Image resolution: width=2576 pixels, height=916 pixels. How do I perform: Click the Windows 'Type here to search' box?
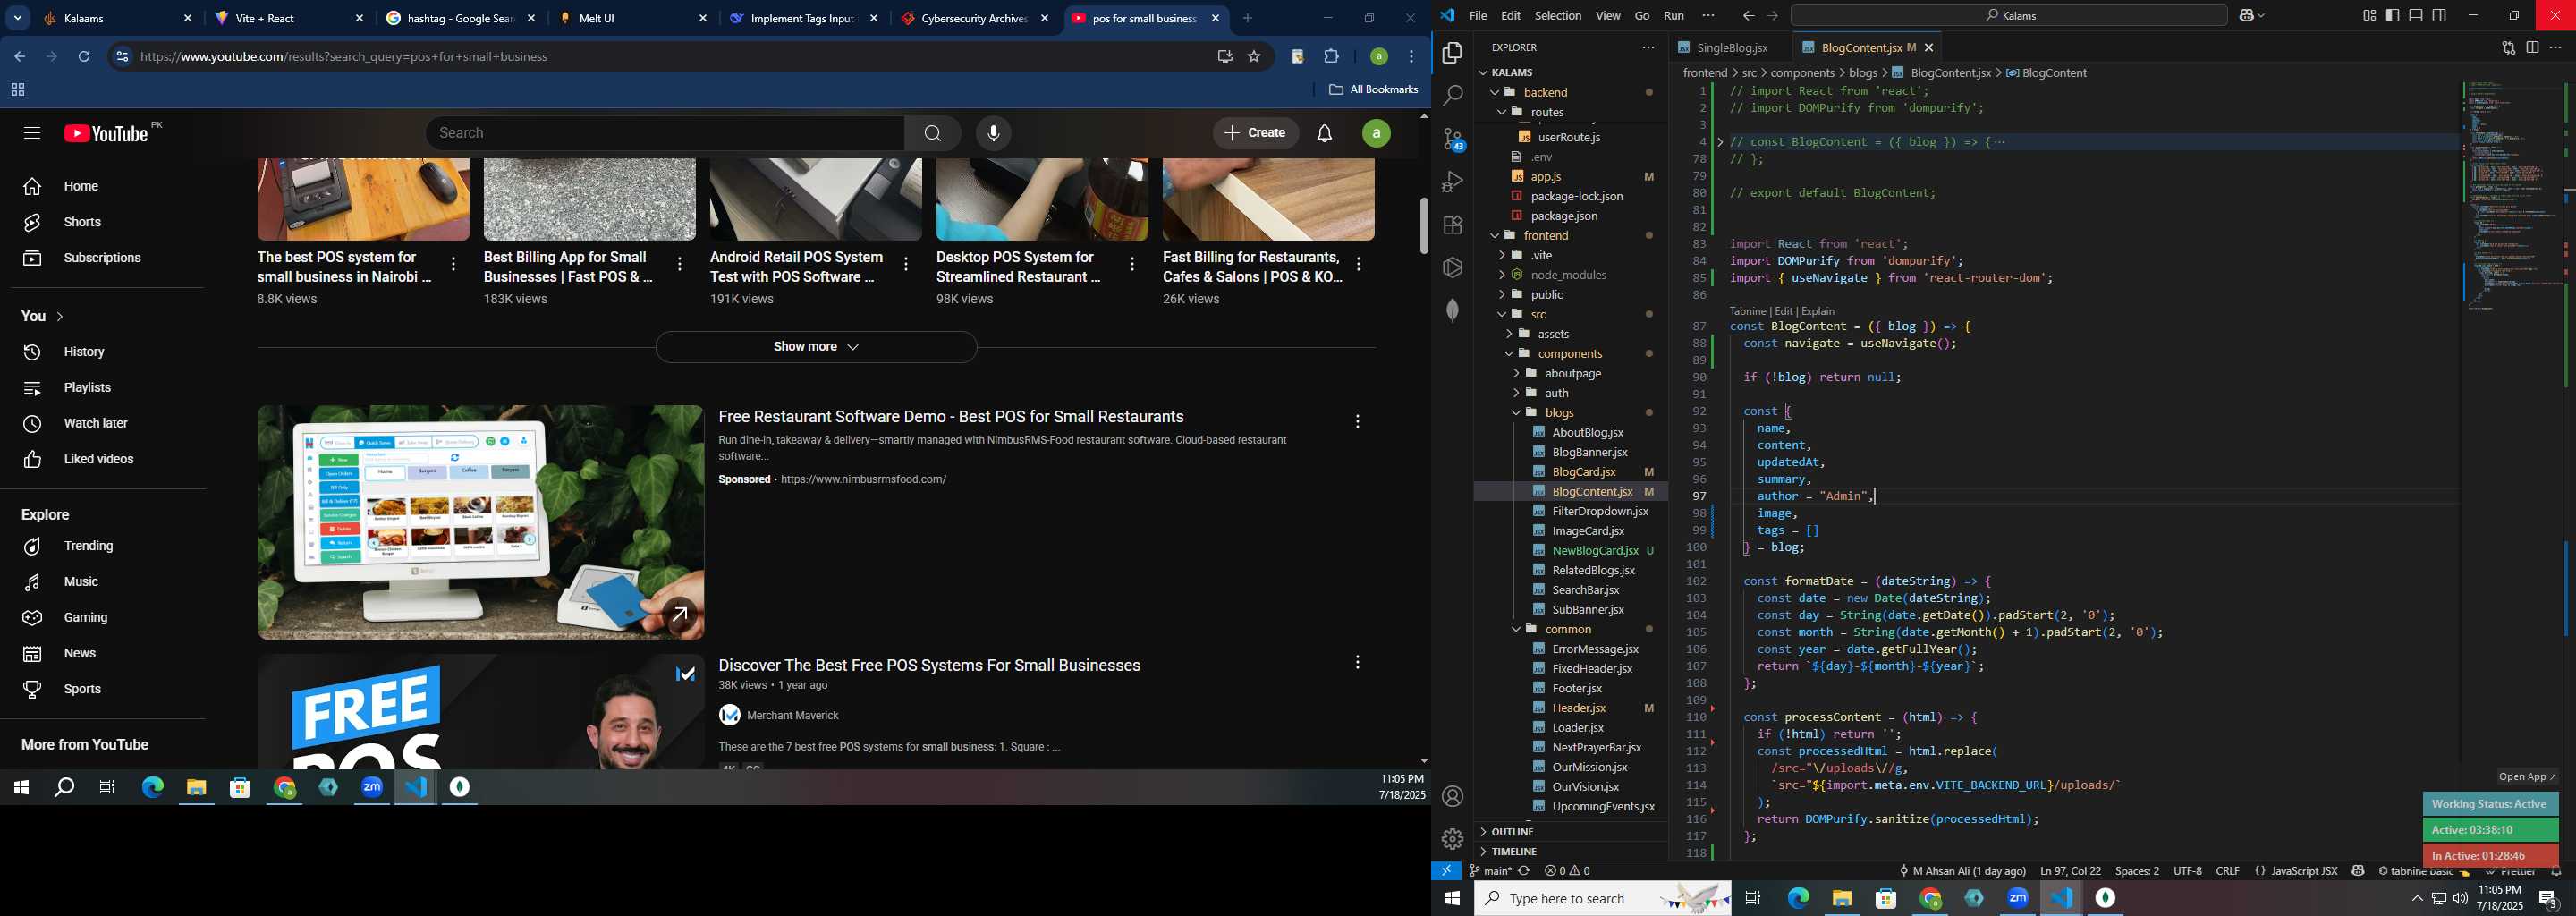tap(1602, 899)
